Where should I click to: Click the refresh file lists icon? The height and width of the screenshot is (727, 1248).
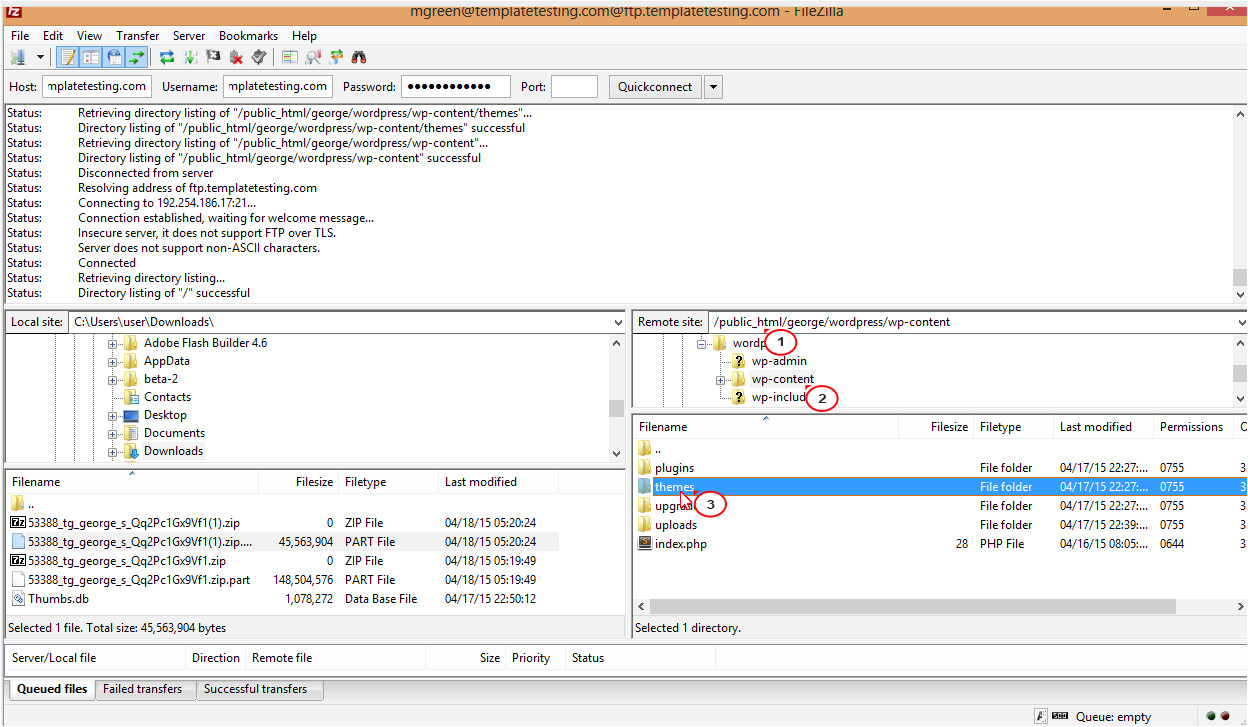tap(167, 58)
